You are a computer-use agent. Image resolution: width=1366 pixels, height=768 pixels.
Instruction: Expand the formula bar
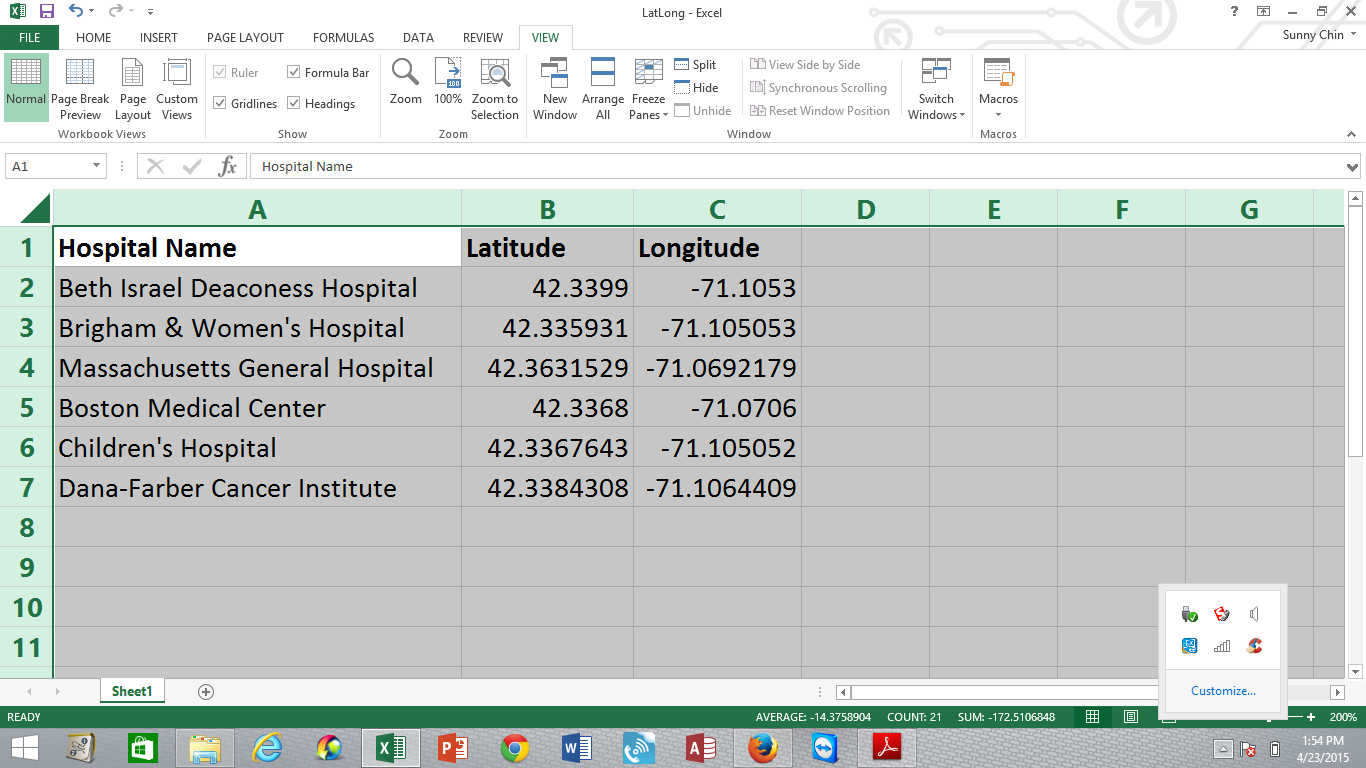(x=1352, y=167)
